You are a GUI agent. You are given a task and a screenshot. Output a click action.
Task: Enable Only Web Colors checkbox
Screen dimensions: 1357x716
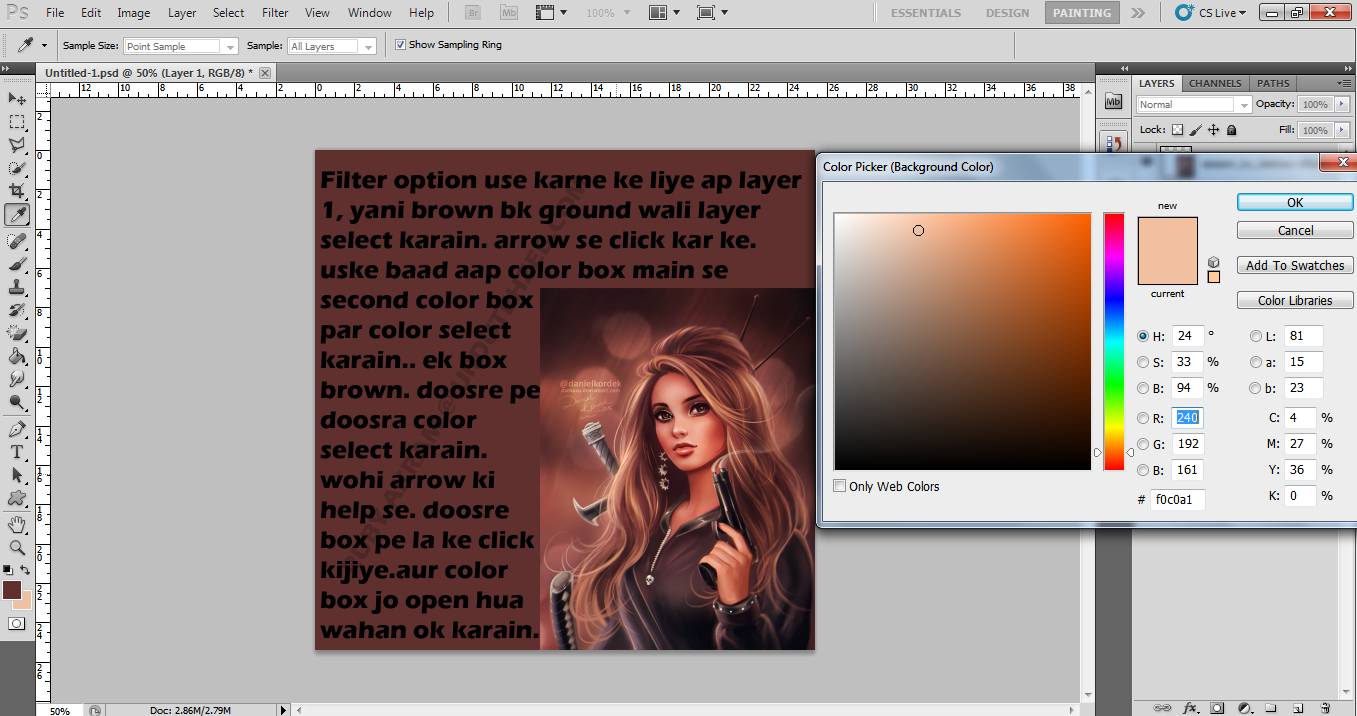(840, 486)
